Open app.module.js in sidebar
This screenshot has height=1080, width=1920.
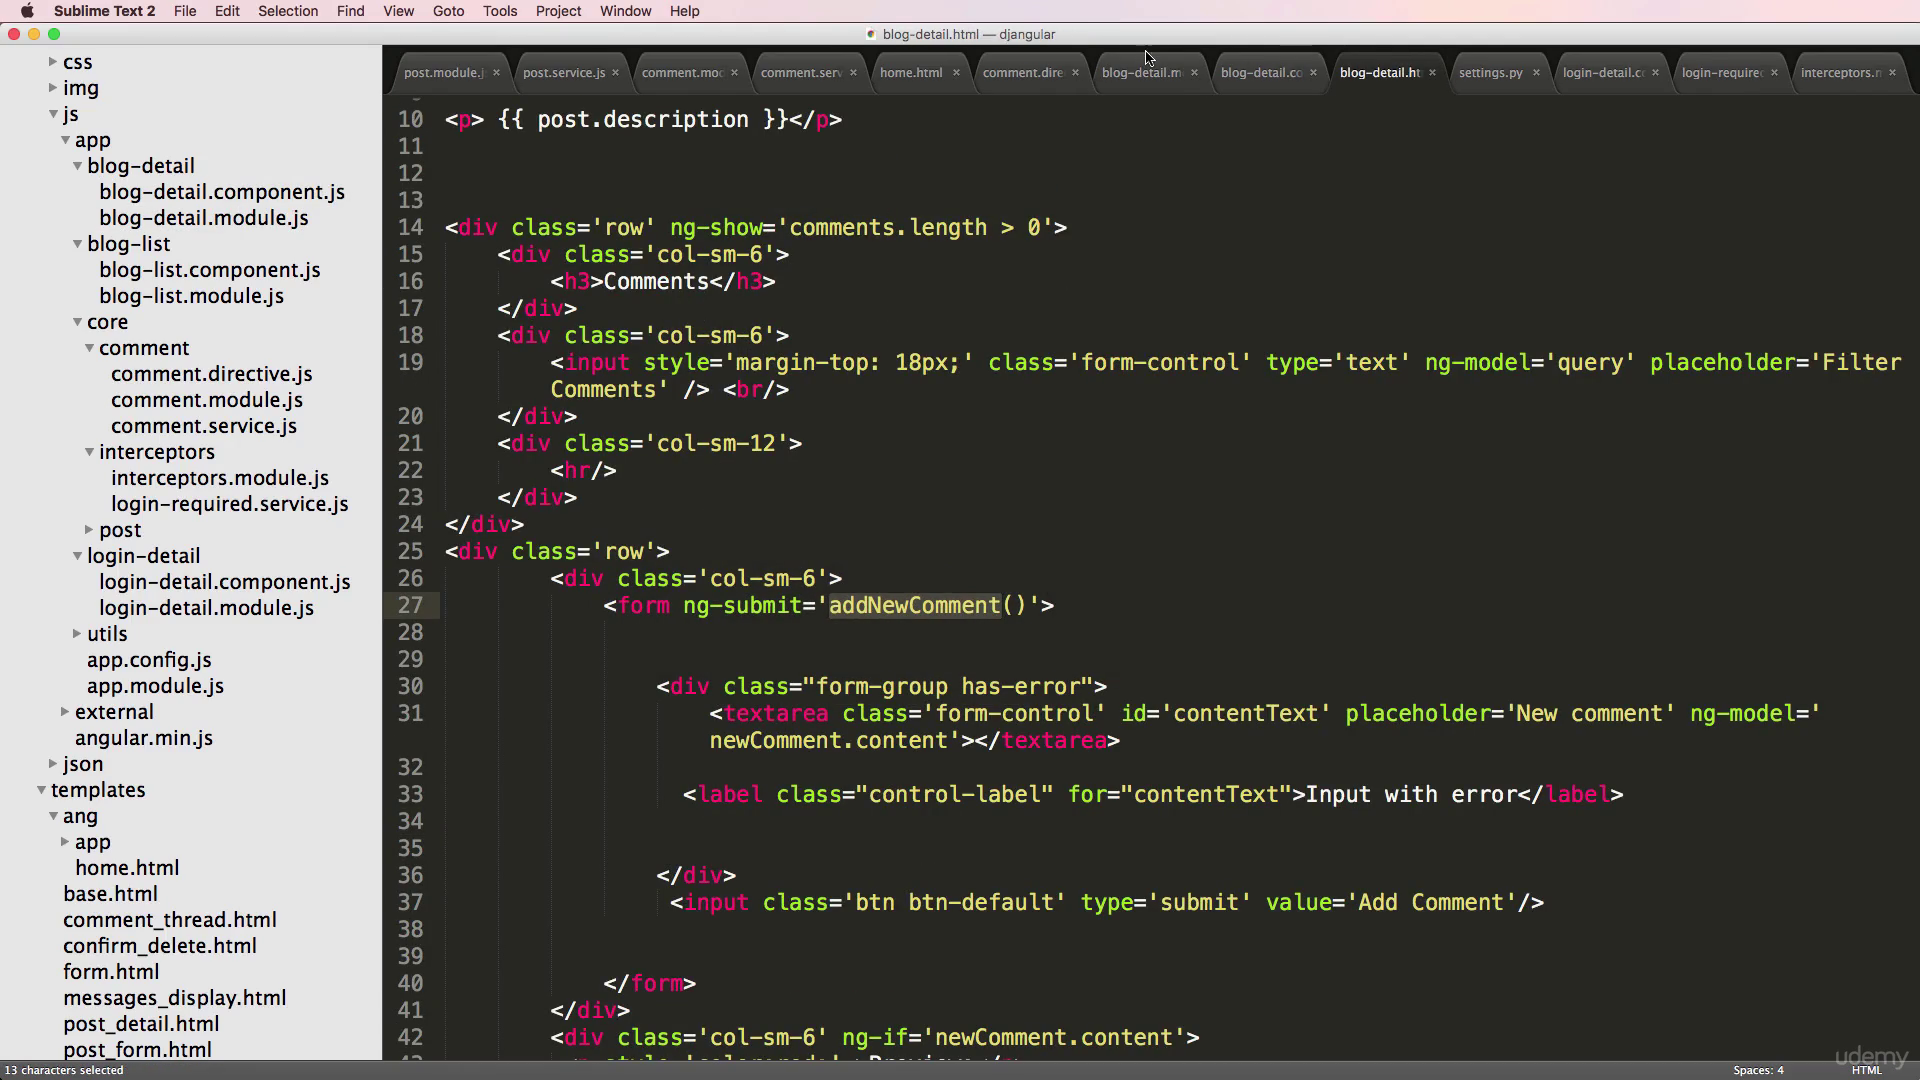tap(155, 686)
